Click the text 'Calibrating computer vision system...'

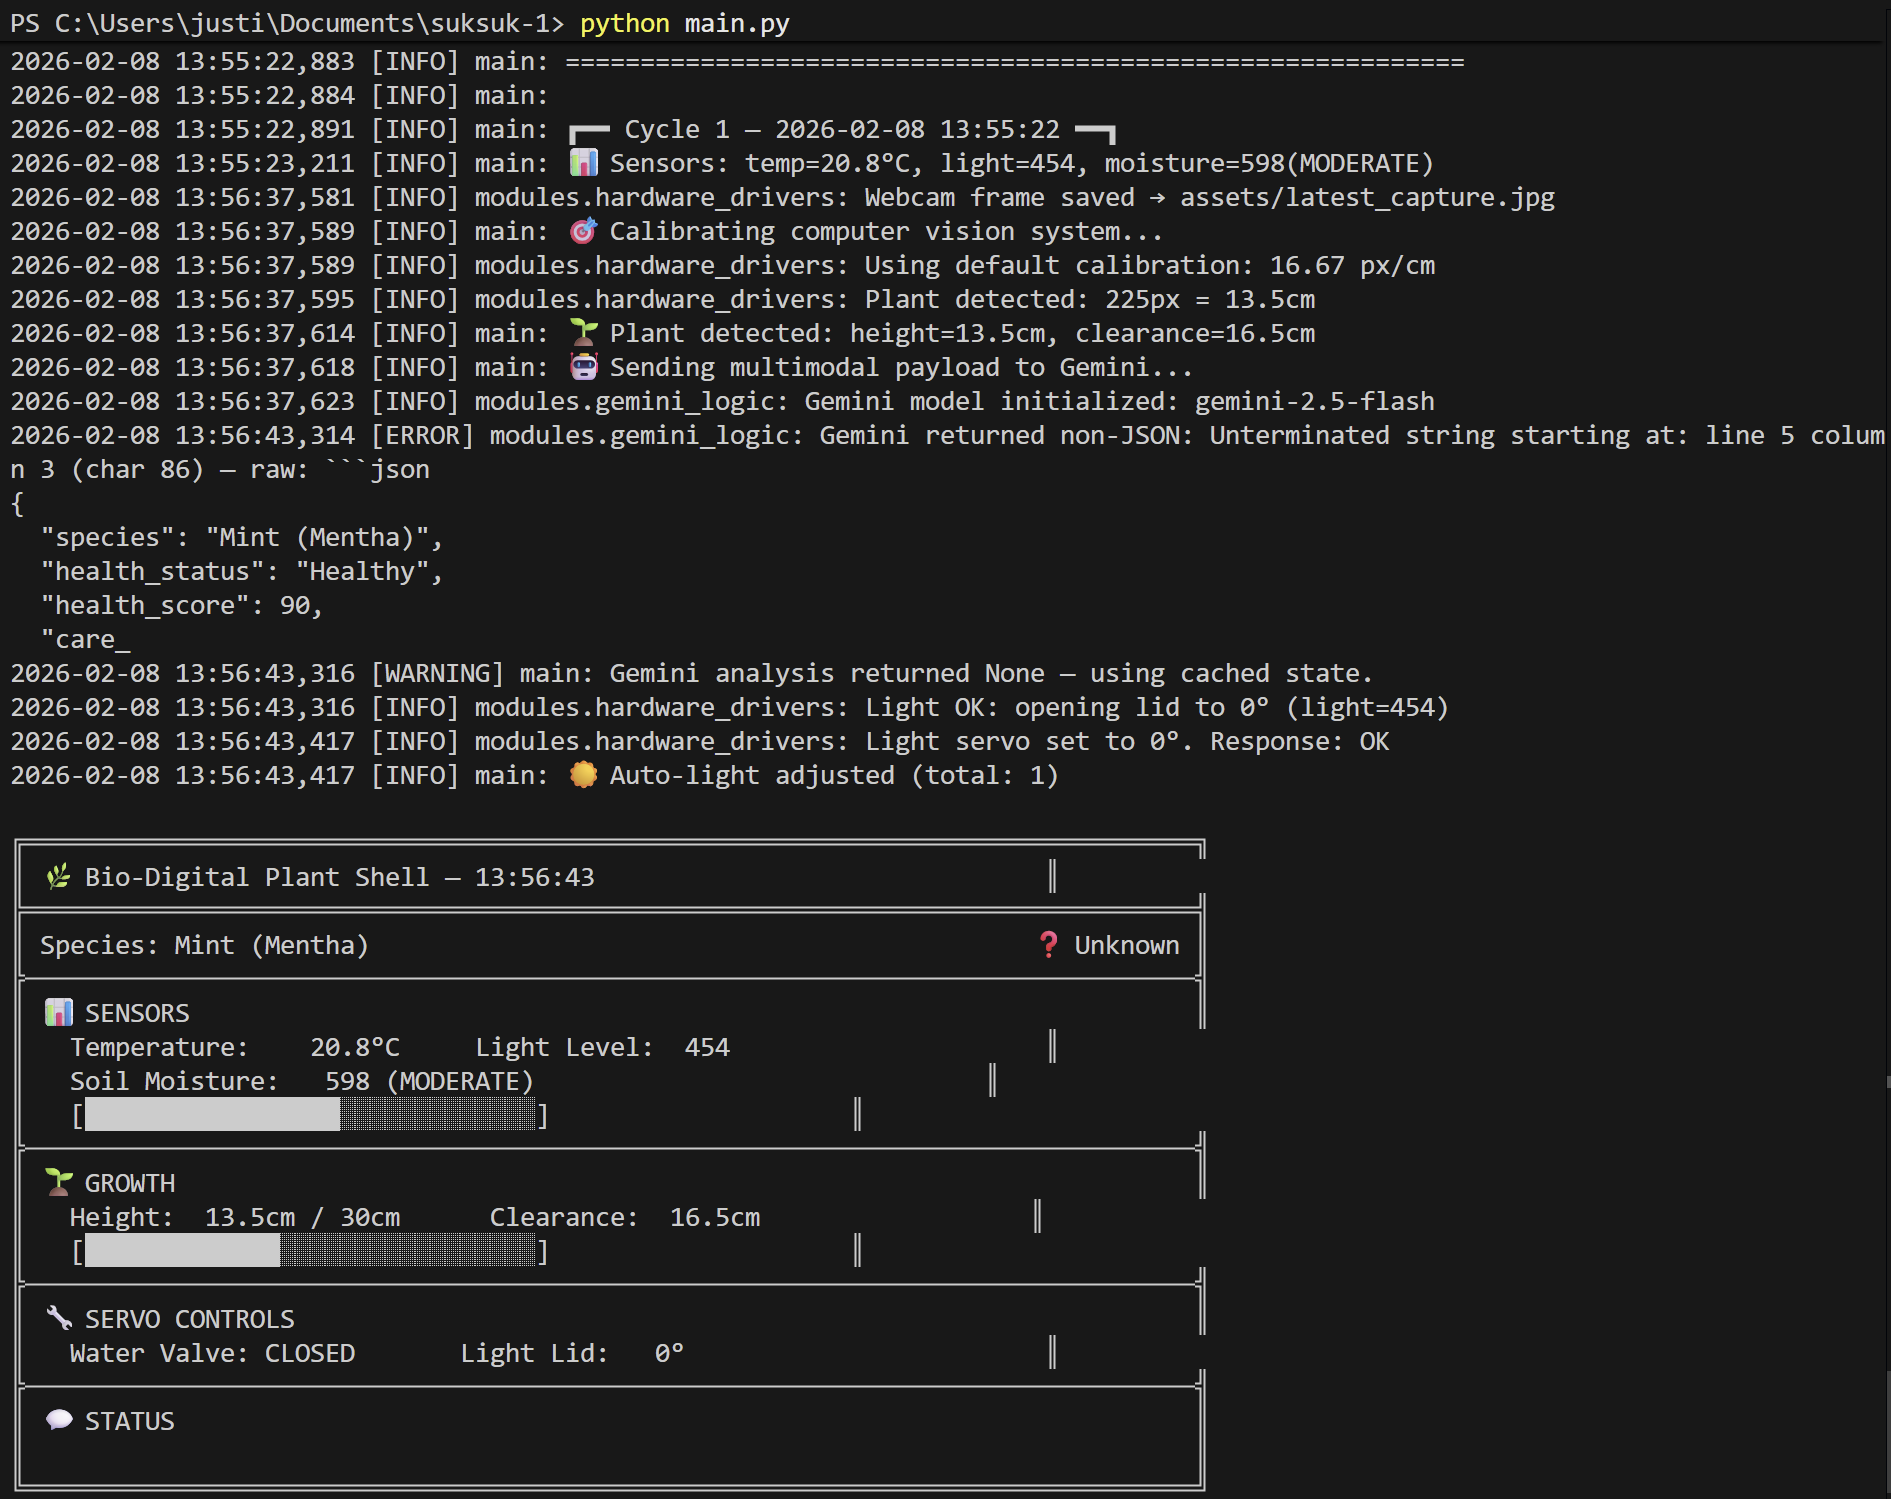887,231
